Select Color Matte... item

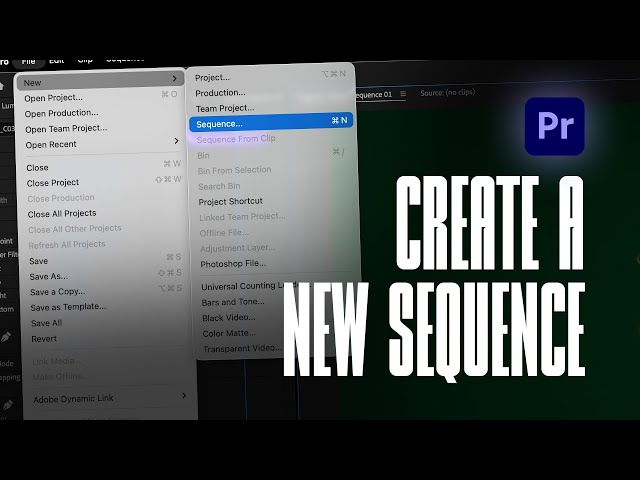[x=229, y=333]
